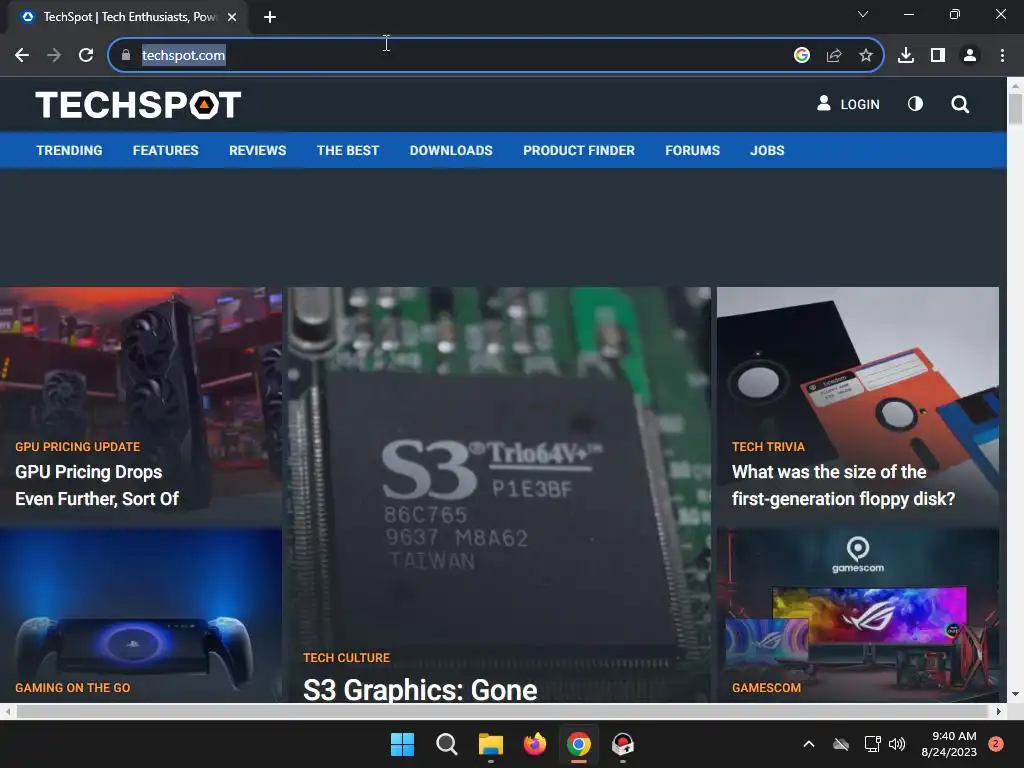Viewport: 1024px width, 768px height.
Task: Read 'GPU Pricing Drops Even Further' article
Action: click(97, 485)
